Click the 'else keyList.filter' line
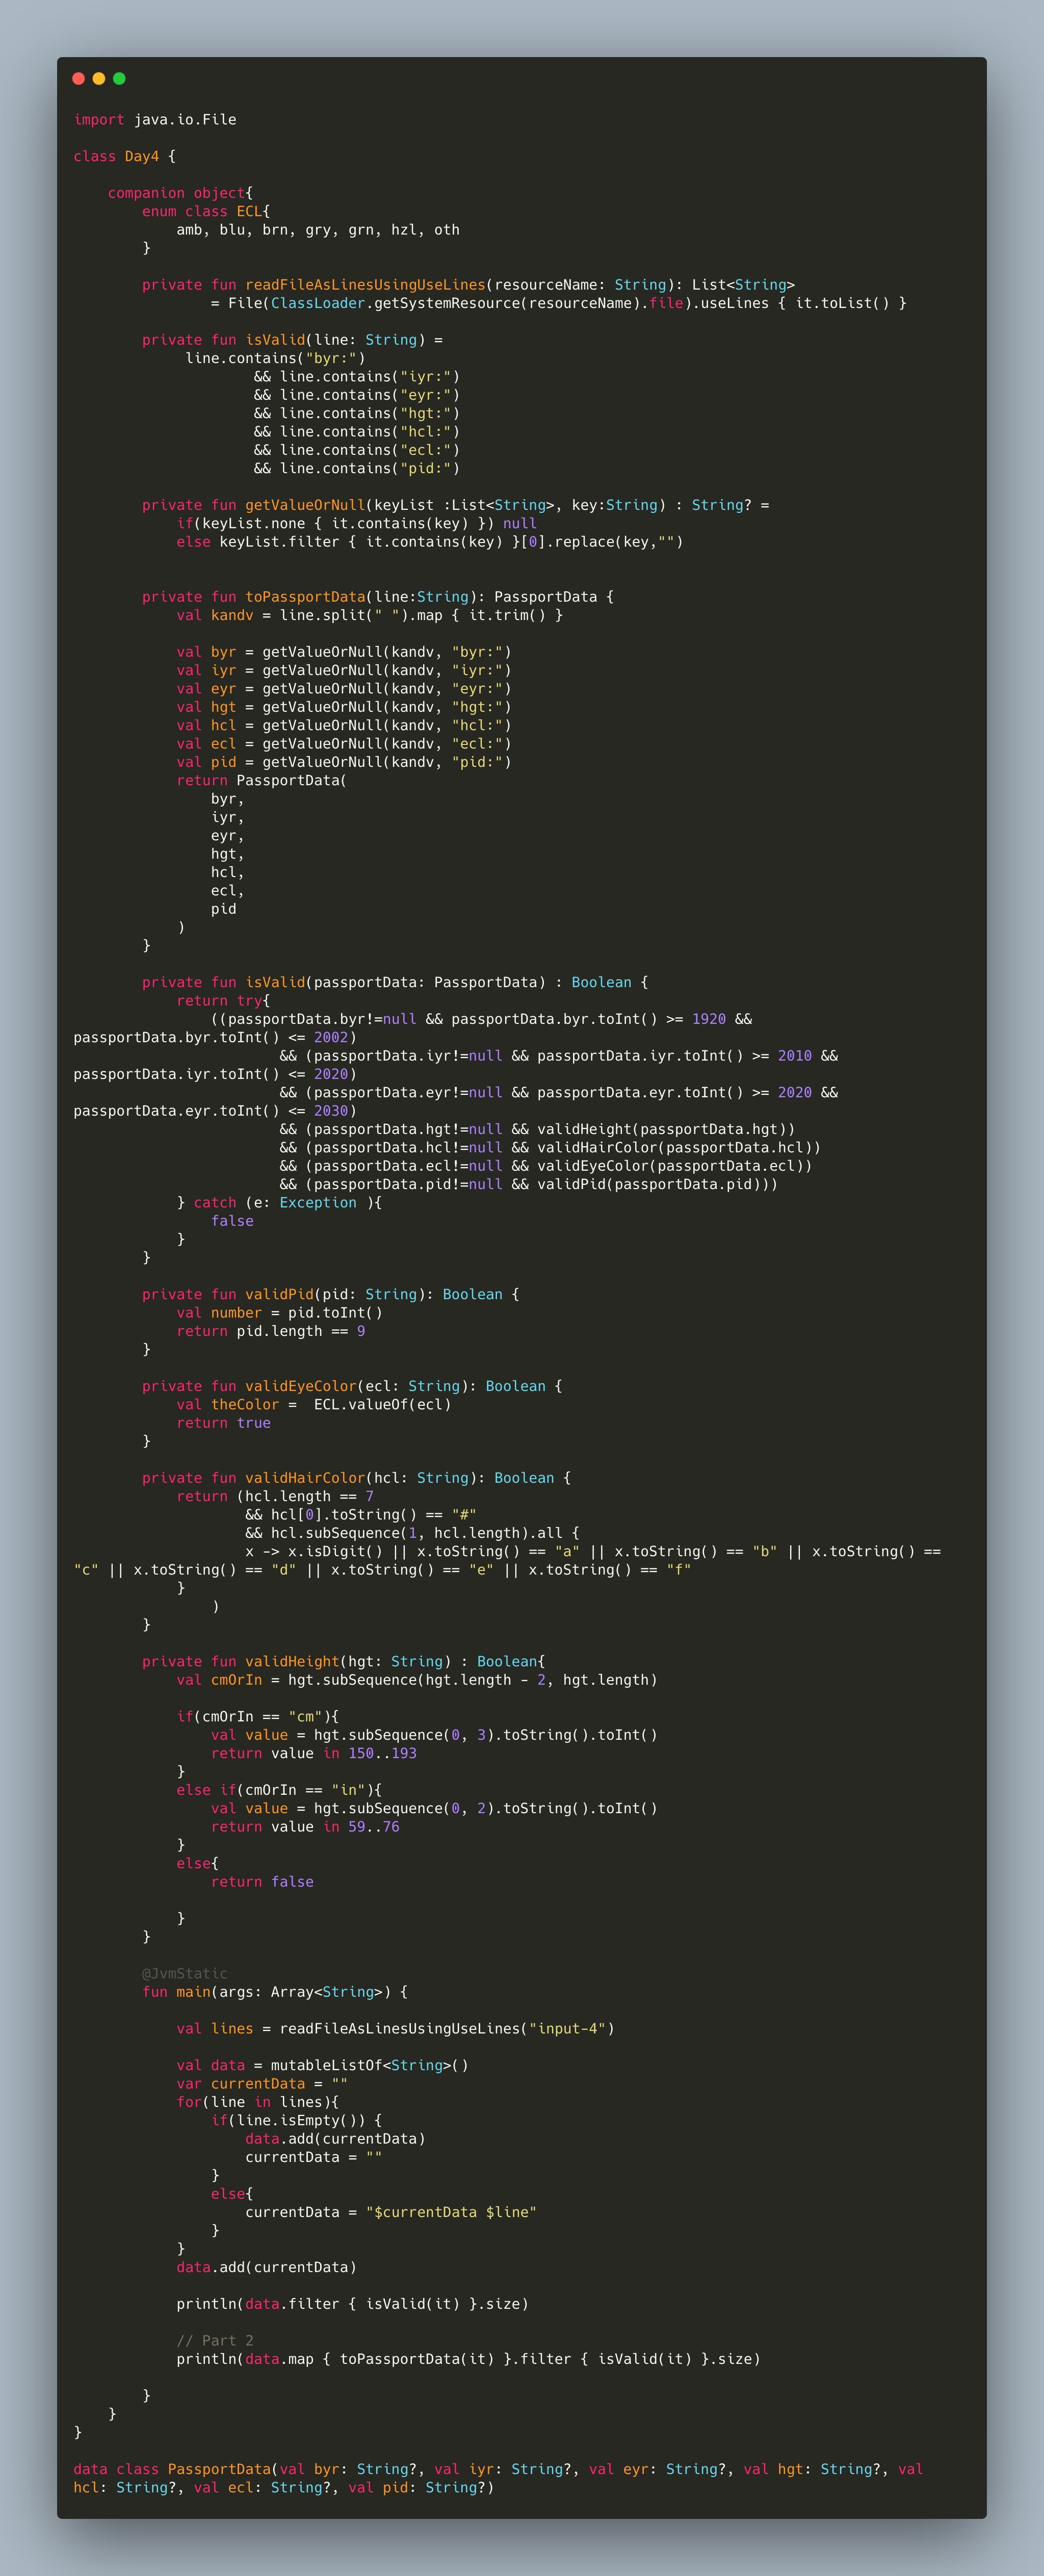 (430, 542)
